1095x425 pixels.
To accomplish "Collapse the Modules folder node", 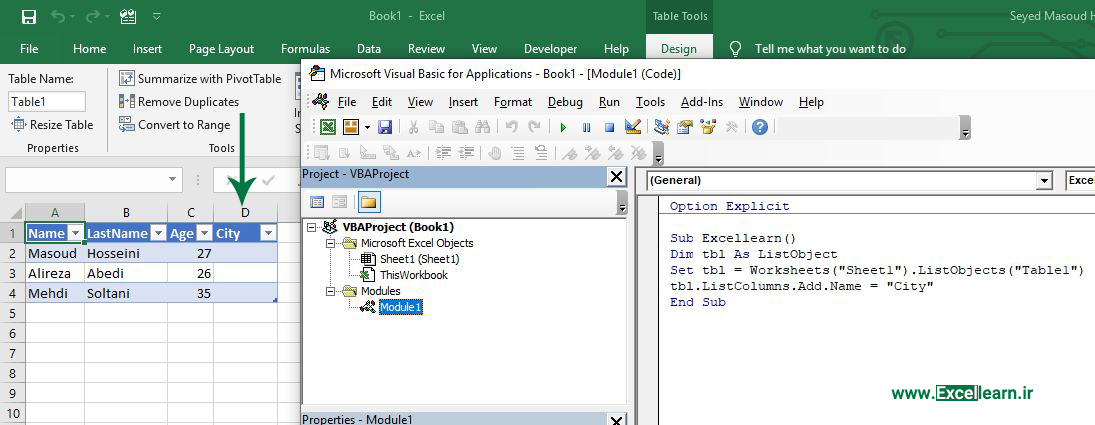I will click(x=330, y=290).
